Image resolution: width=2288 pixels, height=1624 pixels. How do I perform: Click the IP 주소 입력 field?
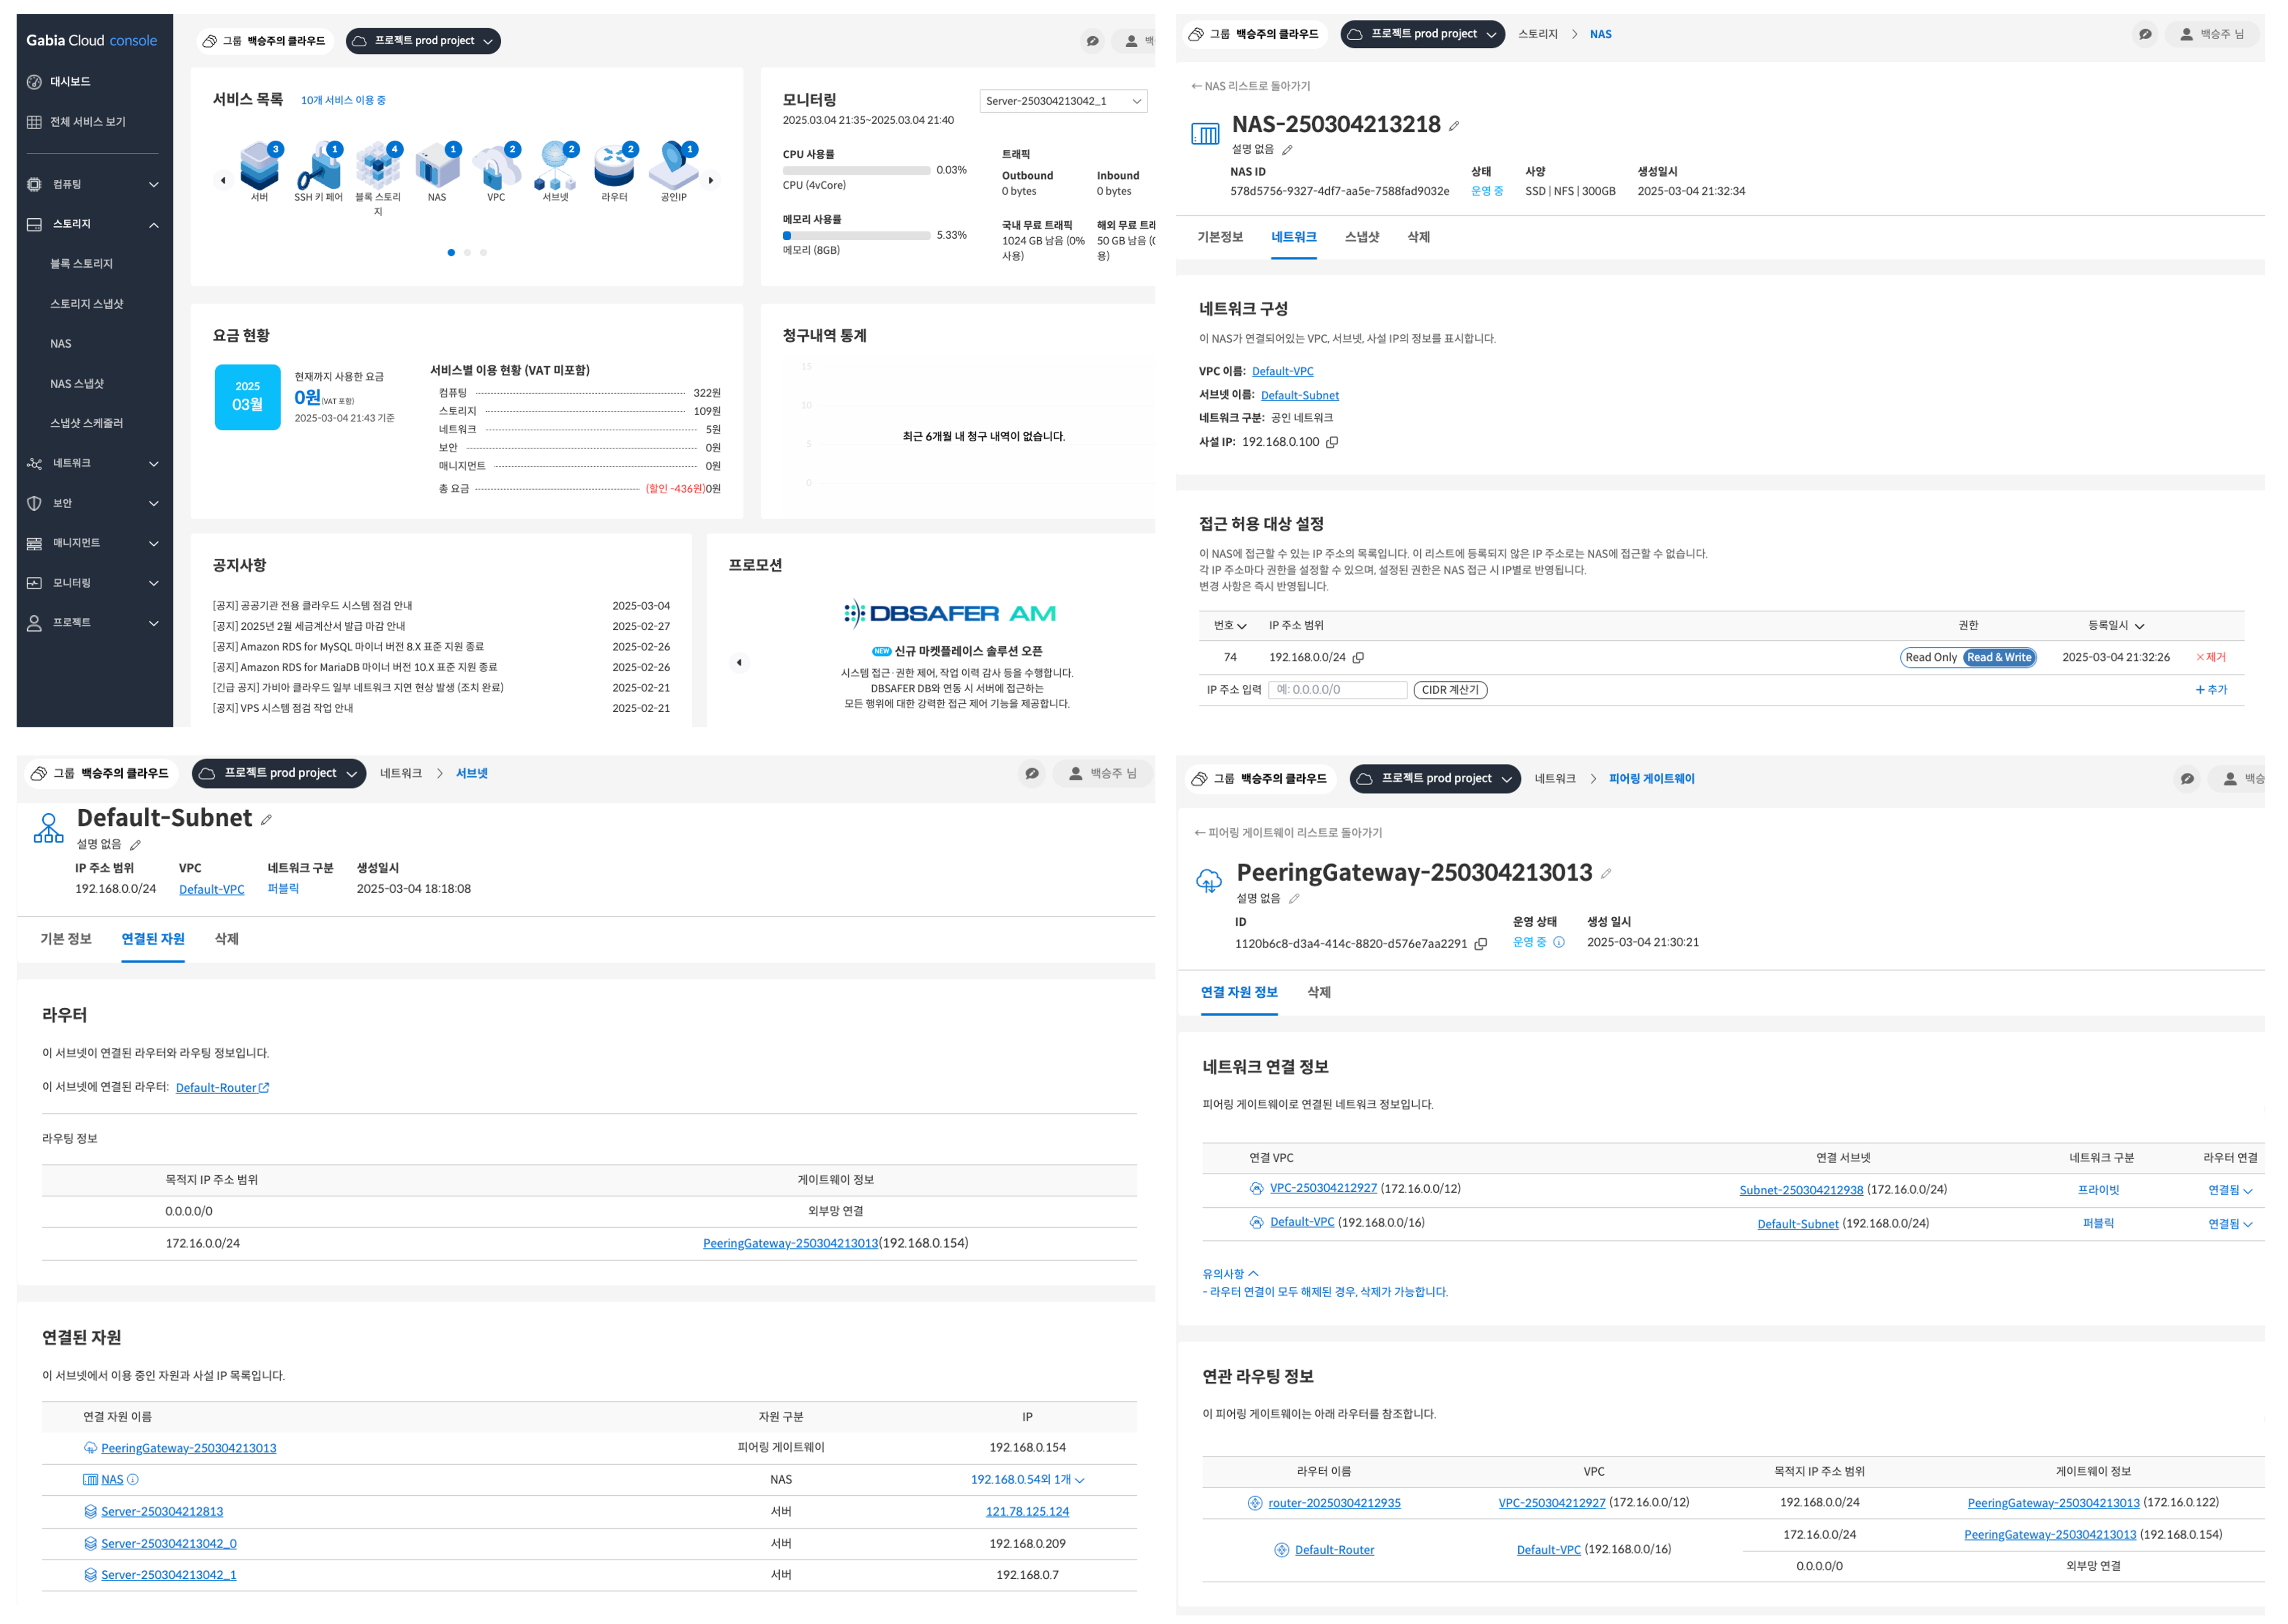[x=1338, y=690]
